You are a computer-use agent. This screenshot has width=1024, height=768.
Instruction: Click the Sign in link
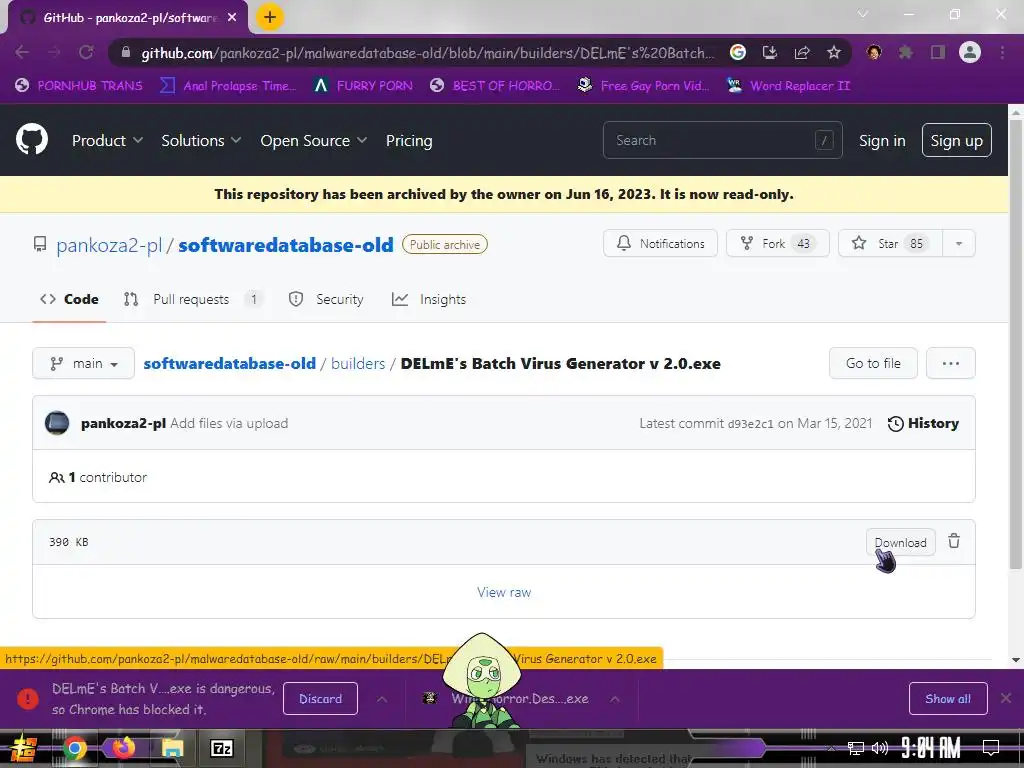pos(882,140)
